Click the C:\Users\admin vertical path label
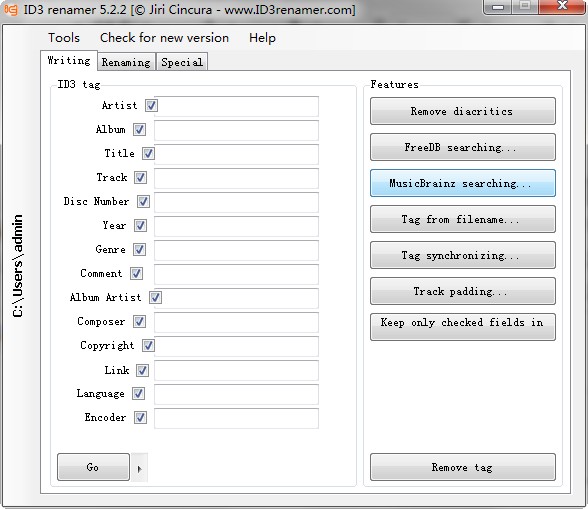Screen dimensions: 588x509 tap(18, 266)
